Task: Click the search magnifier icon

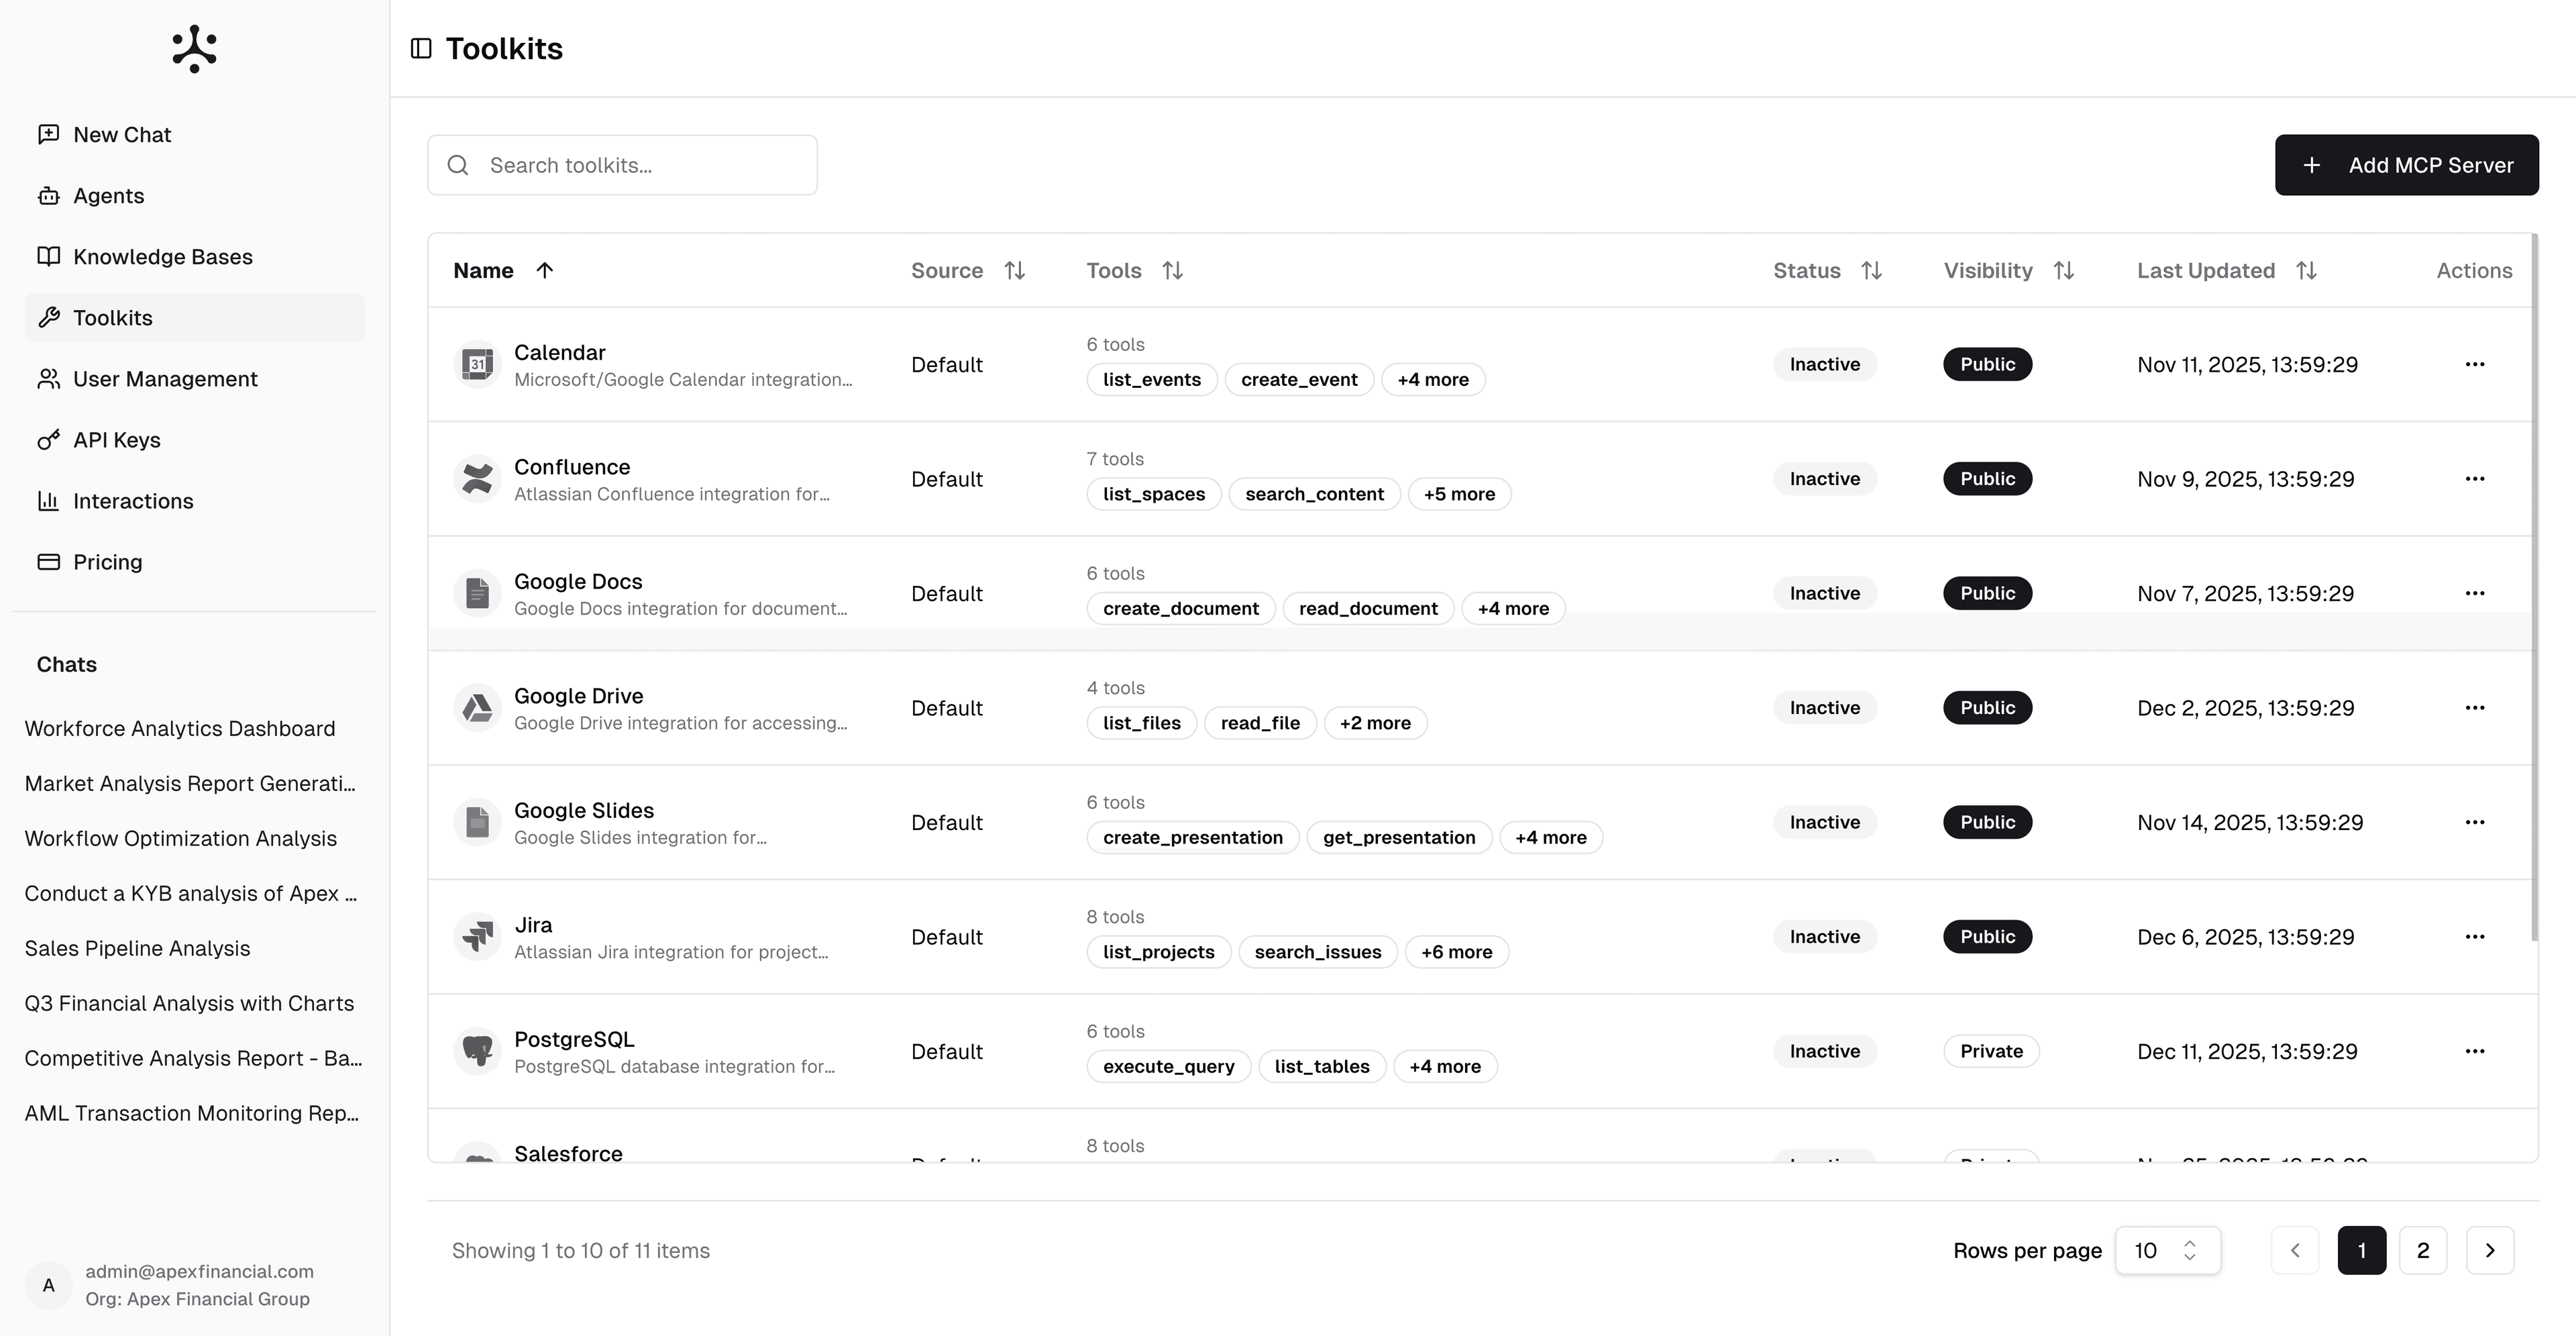Action: tap(458, 165)
